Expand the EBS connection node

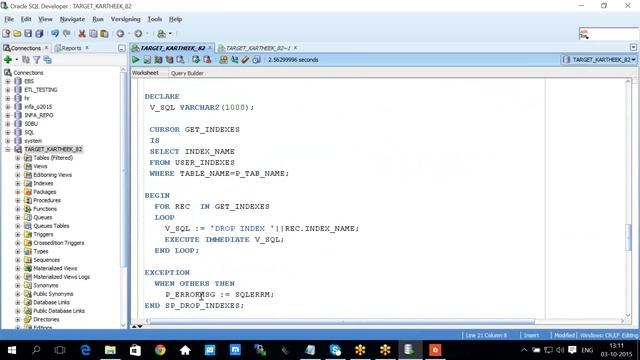coord(8,81)
